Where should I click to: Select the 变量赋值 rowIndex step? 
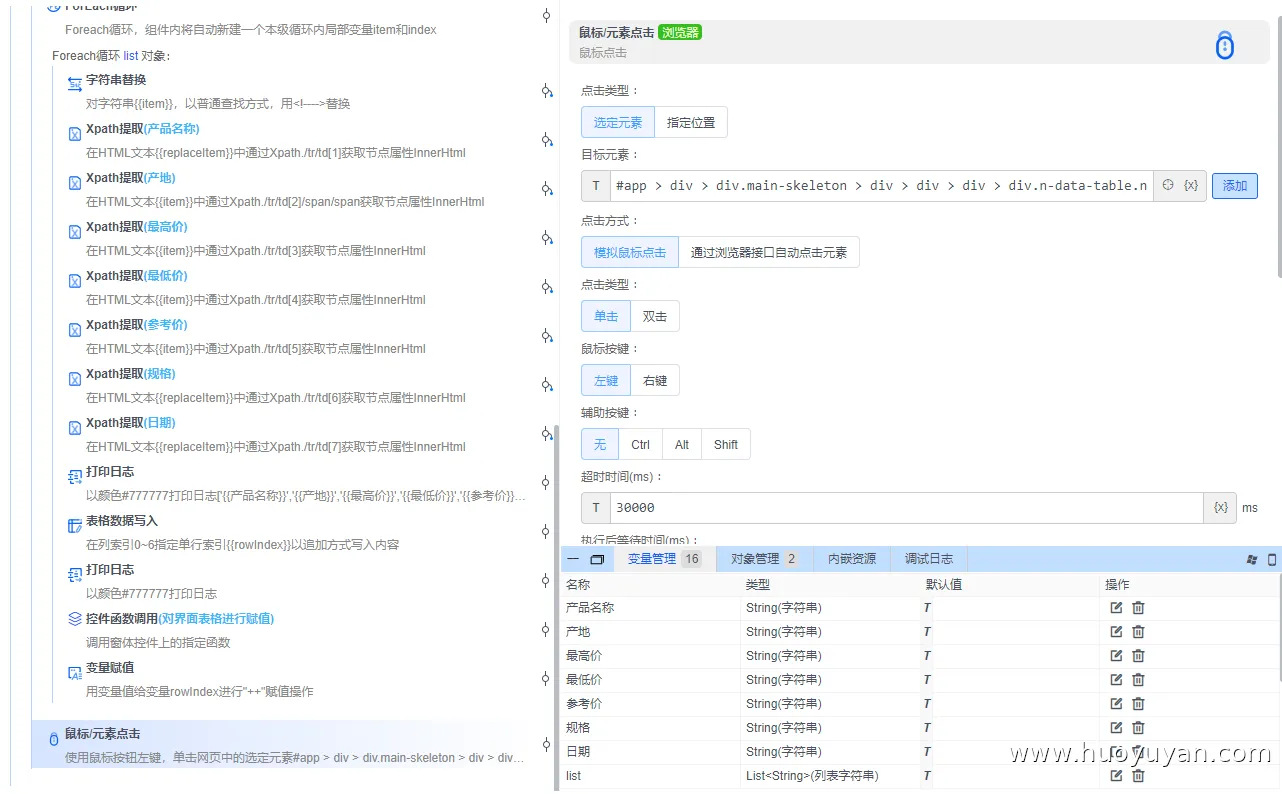click(298, 680)
